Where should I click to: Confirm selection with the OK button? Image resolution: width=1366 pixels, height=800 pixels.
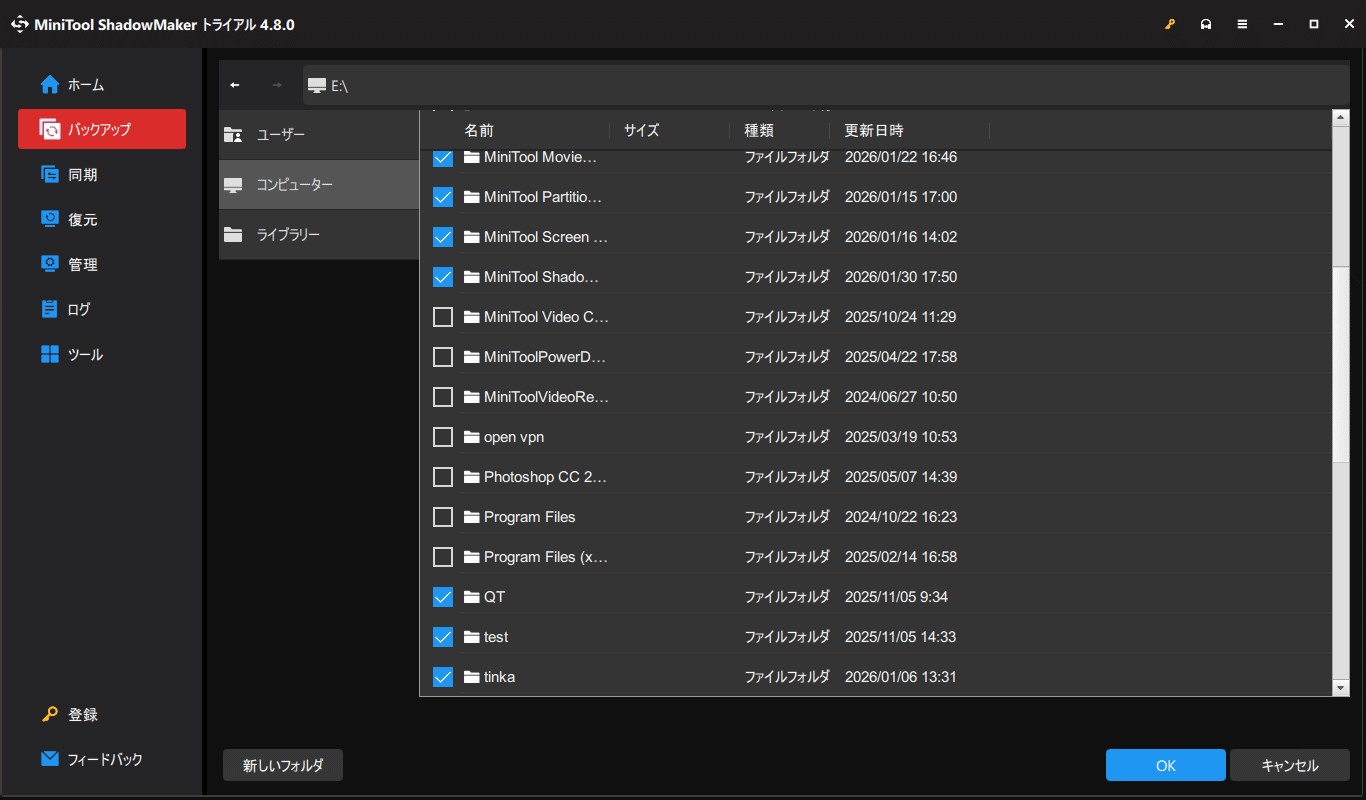[1165, 765]
